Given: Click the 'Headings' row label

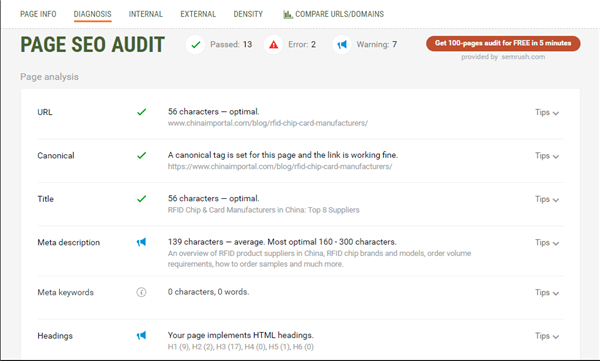Looking at the screenshot, I should tap(55, 336).
